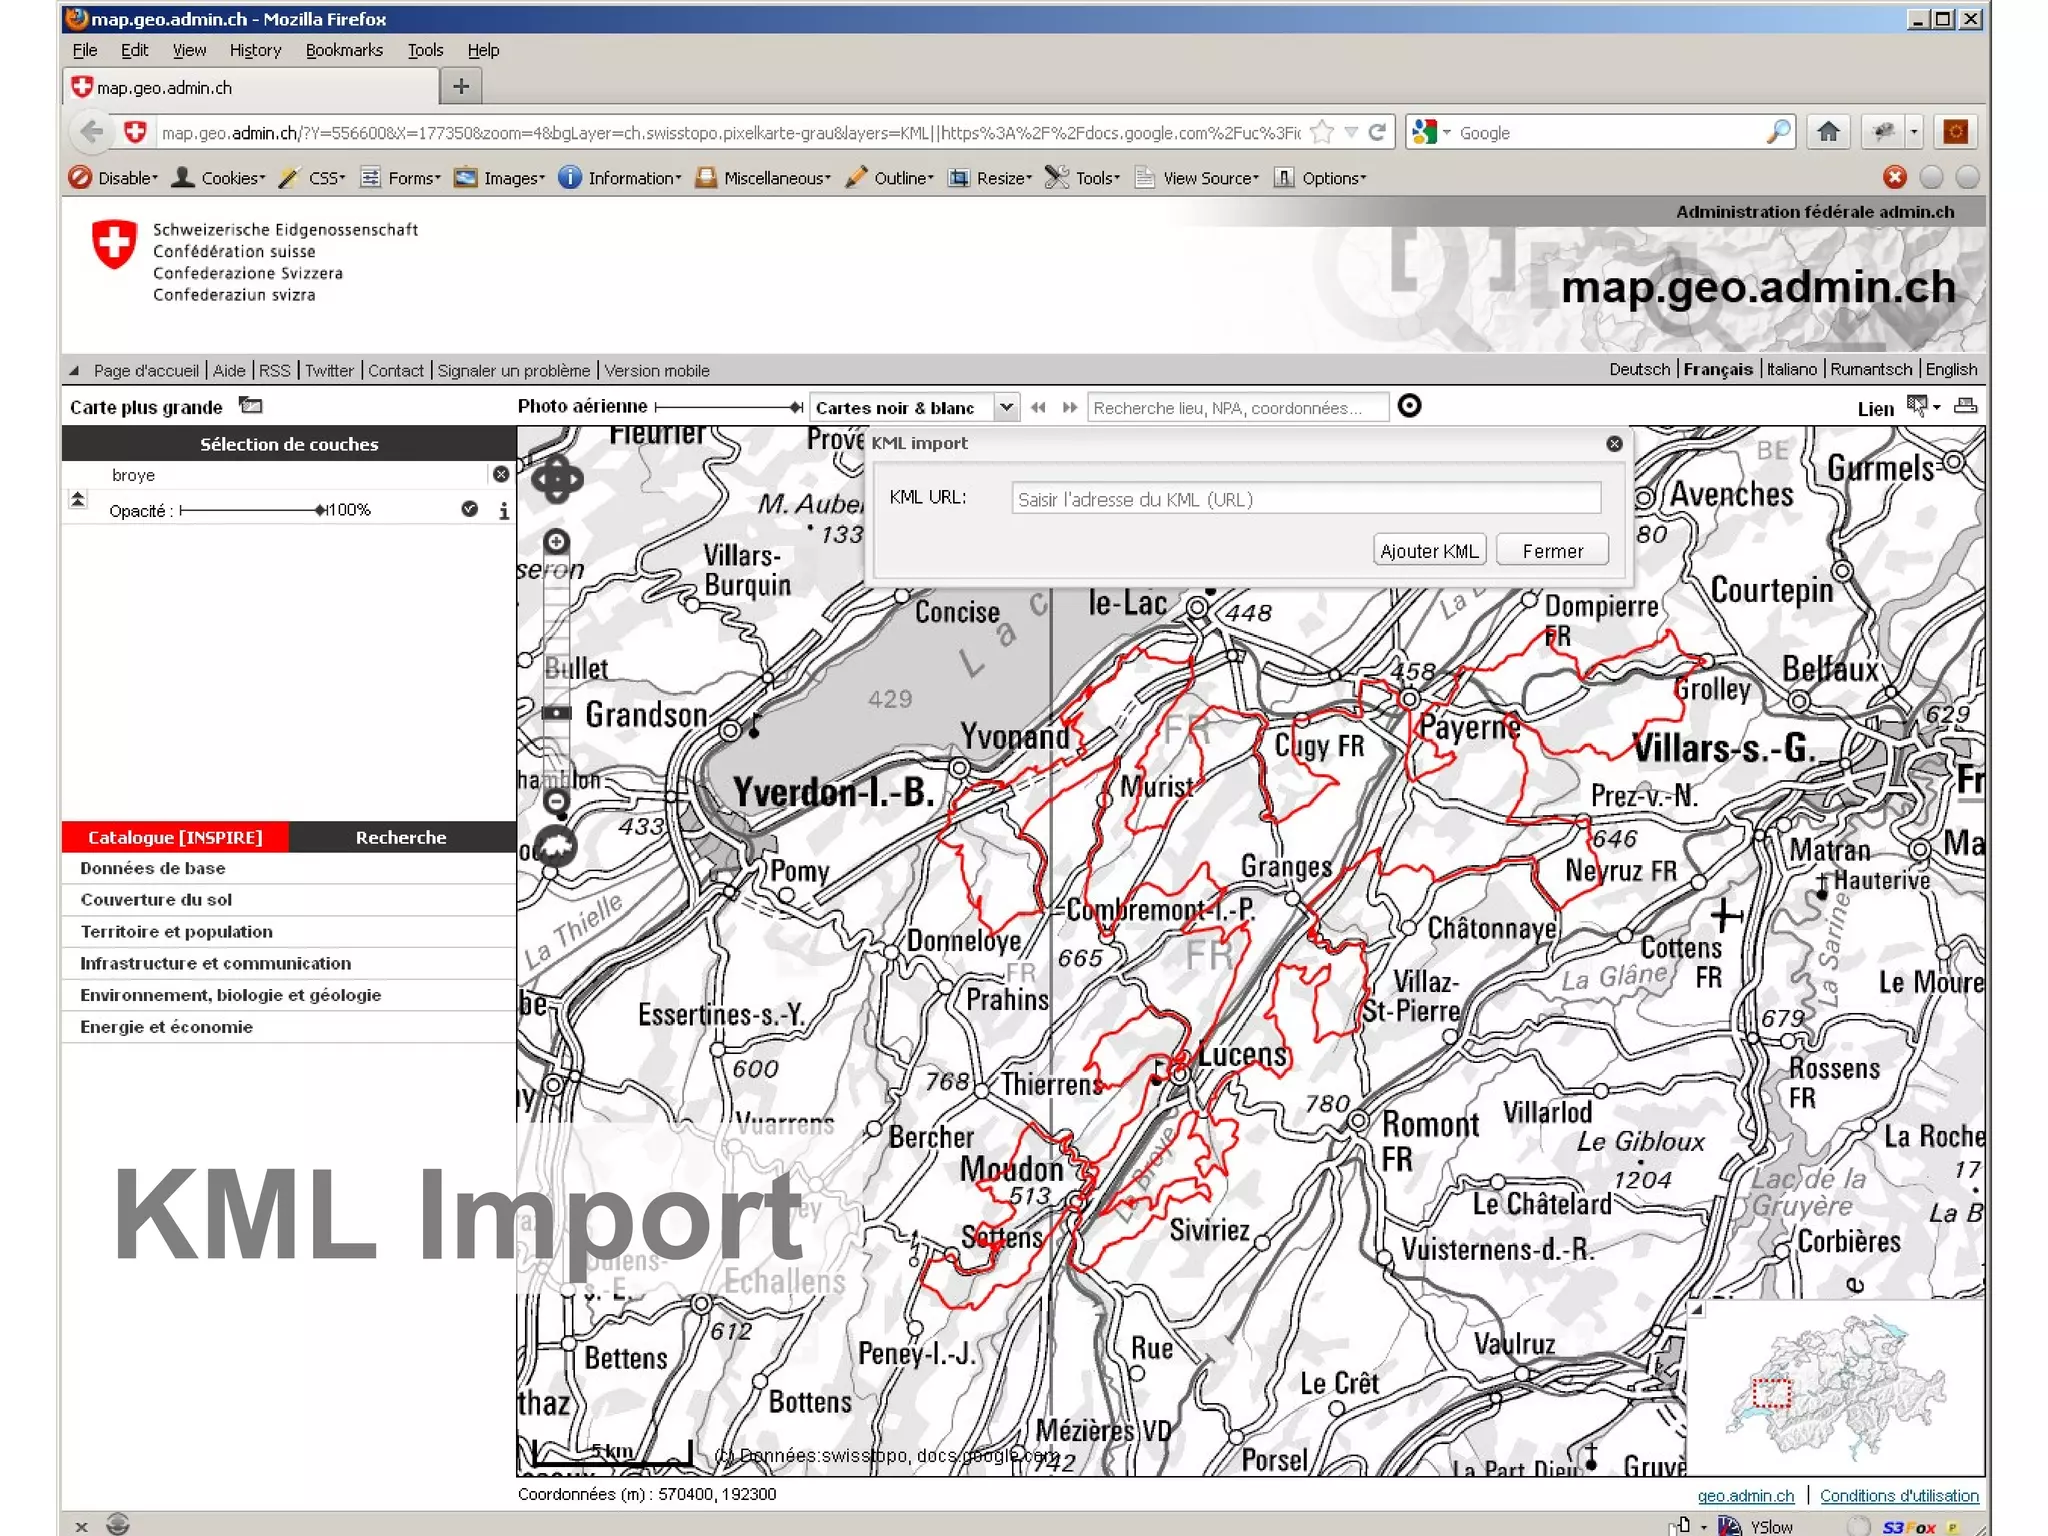Go to previous map extent arrows

(1038, 407)
